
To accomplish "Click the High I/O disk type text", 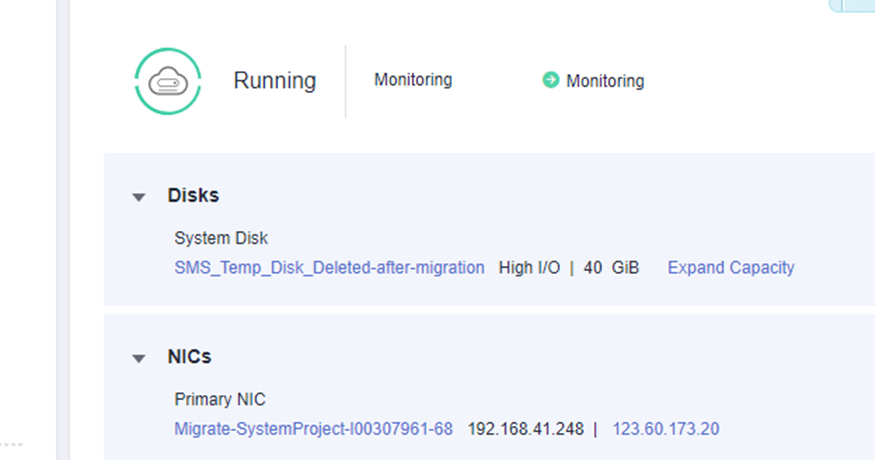I will pos(529,268).
